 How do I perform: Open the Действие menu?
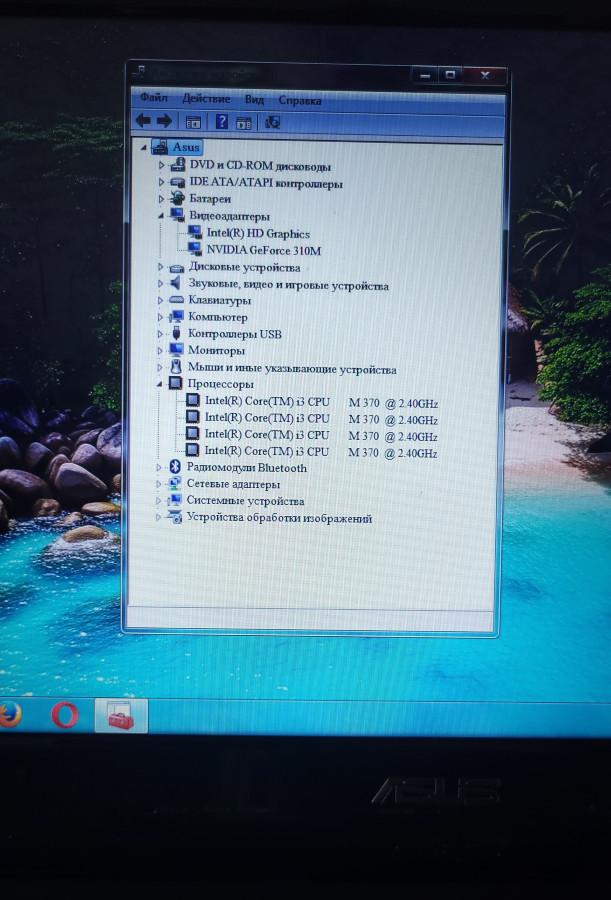pos(206,99)
